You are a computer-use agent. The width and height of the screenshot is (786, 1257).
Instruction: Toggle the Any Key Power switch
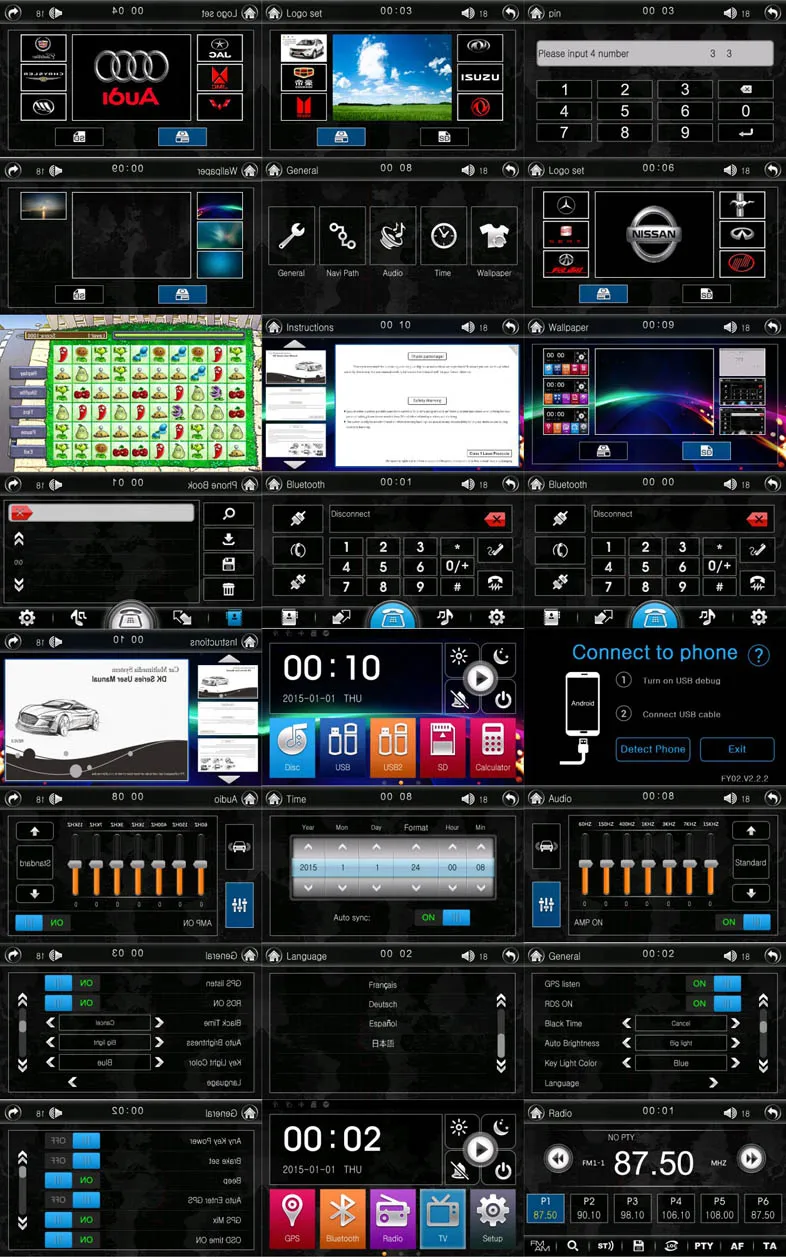pos(73,1141)
